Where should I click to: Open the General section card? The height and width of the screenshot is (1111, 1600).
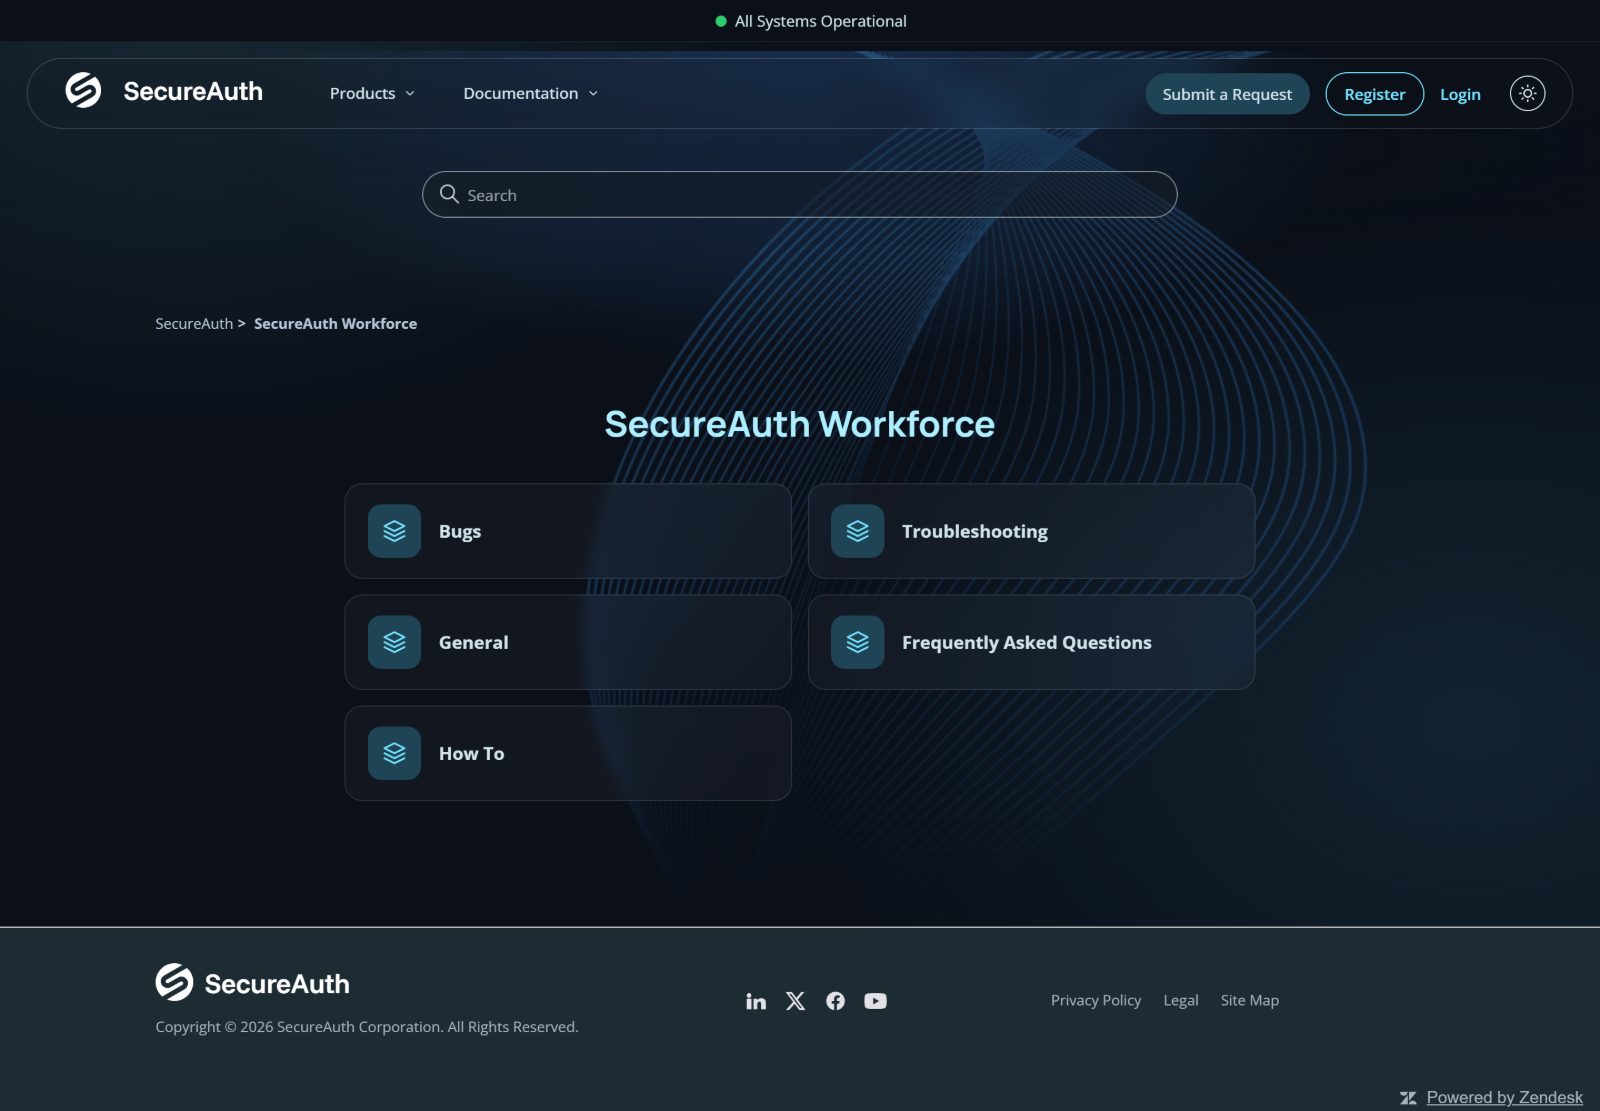(x=568, y=642)
